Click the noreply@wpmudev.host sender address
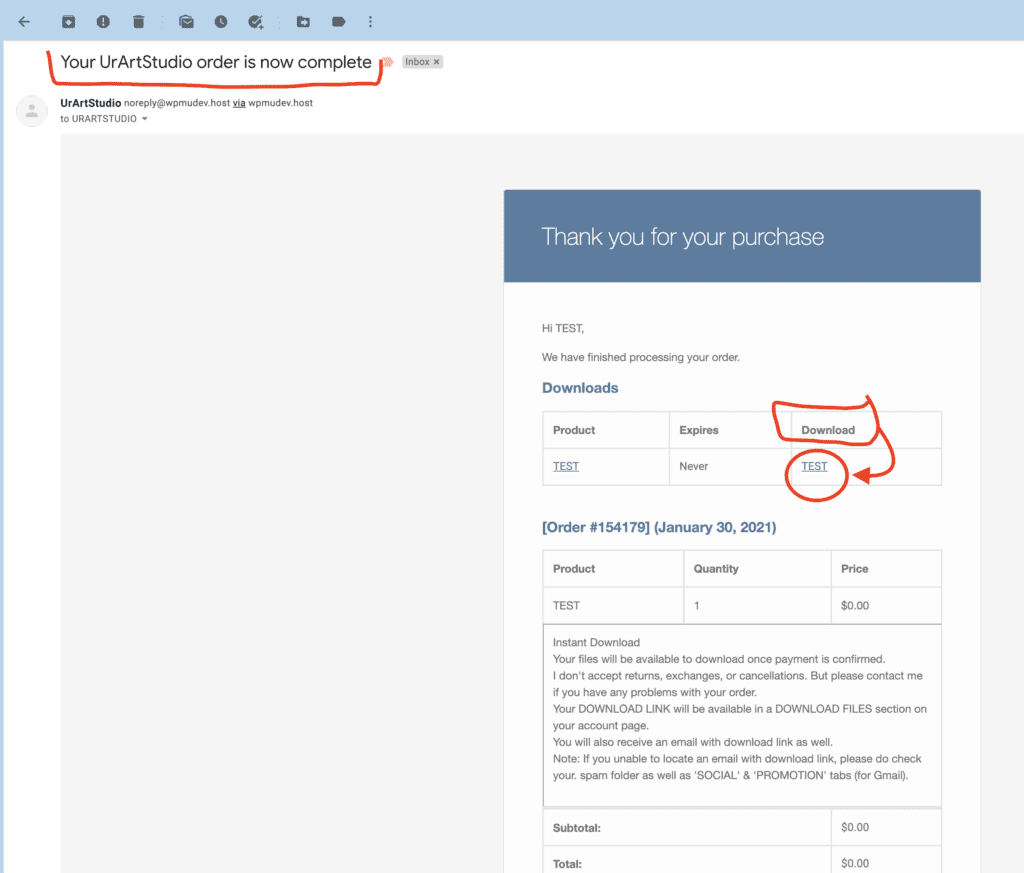 [177, 103]
